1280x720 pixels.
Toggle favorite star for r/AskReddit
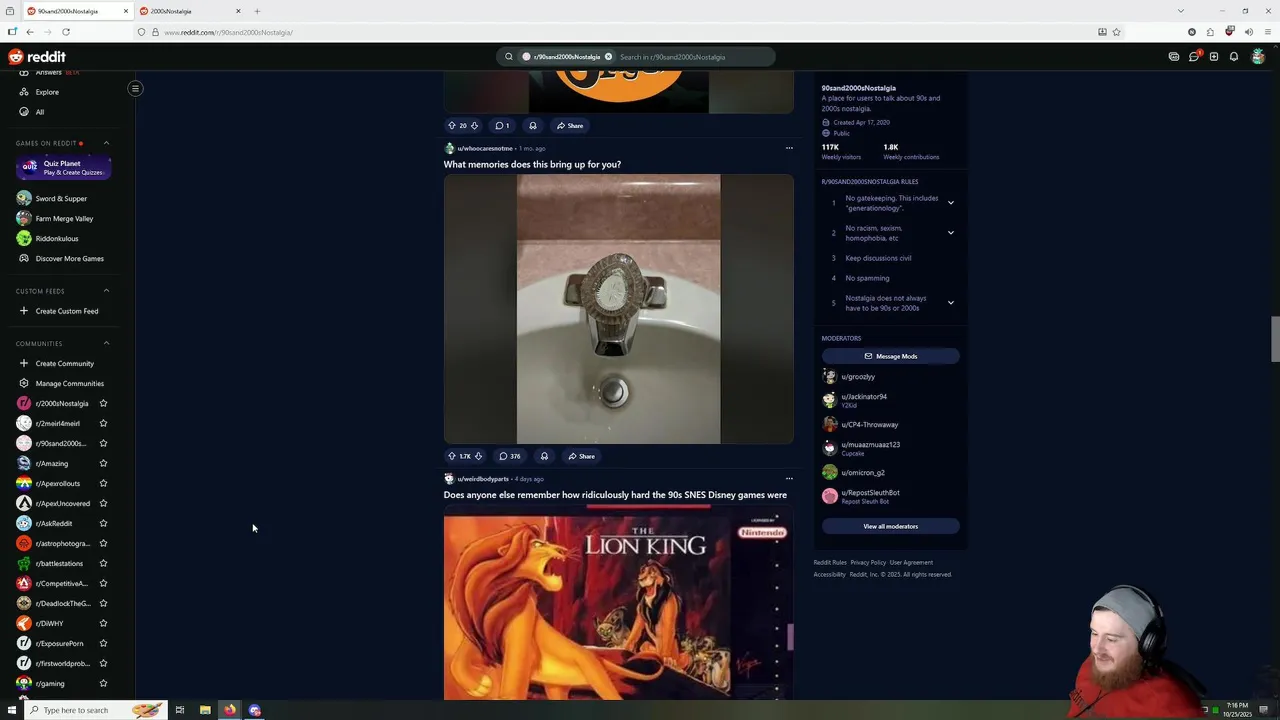point(103,523)
